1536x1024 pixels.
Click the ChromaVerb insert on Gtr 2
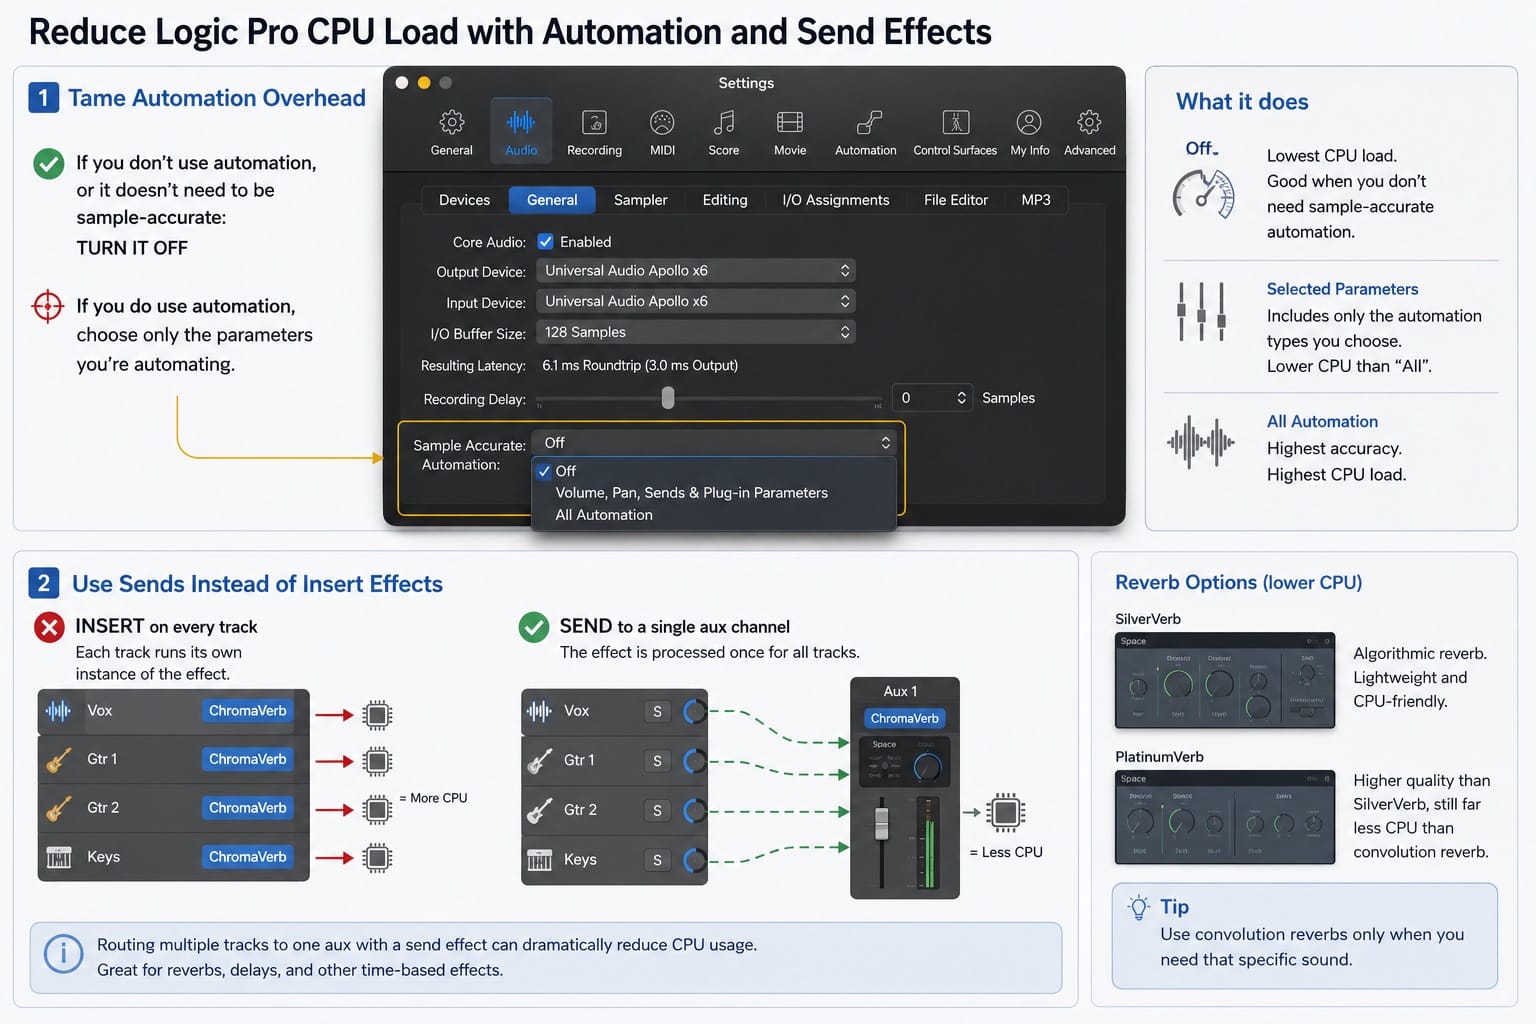(248, 808)
